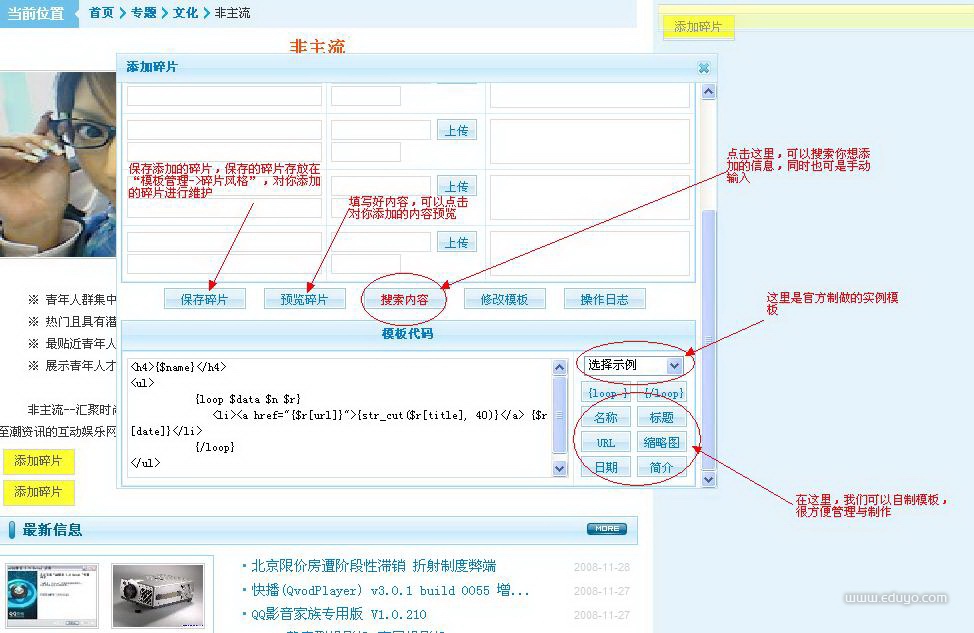
Task: Close the 添加碎片 dialog
Action: (x=703, y=68)
